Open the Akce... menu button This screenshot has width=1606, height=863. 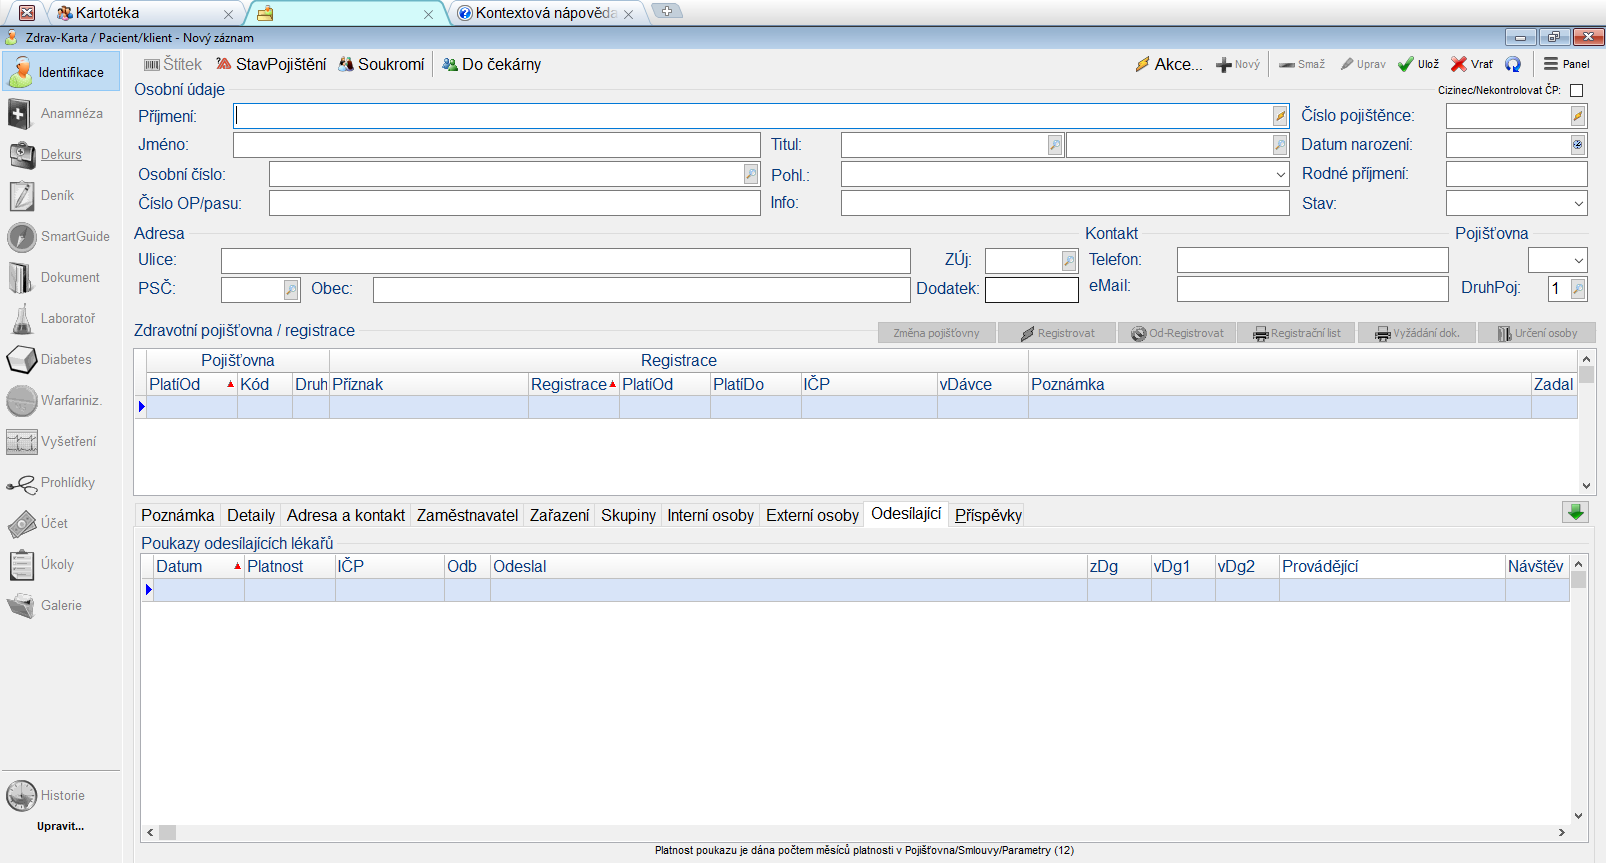(1168, 64)
